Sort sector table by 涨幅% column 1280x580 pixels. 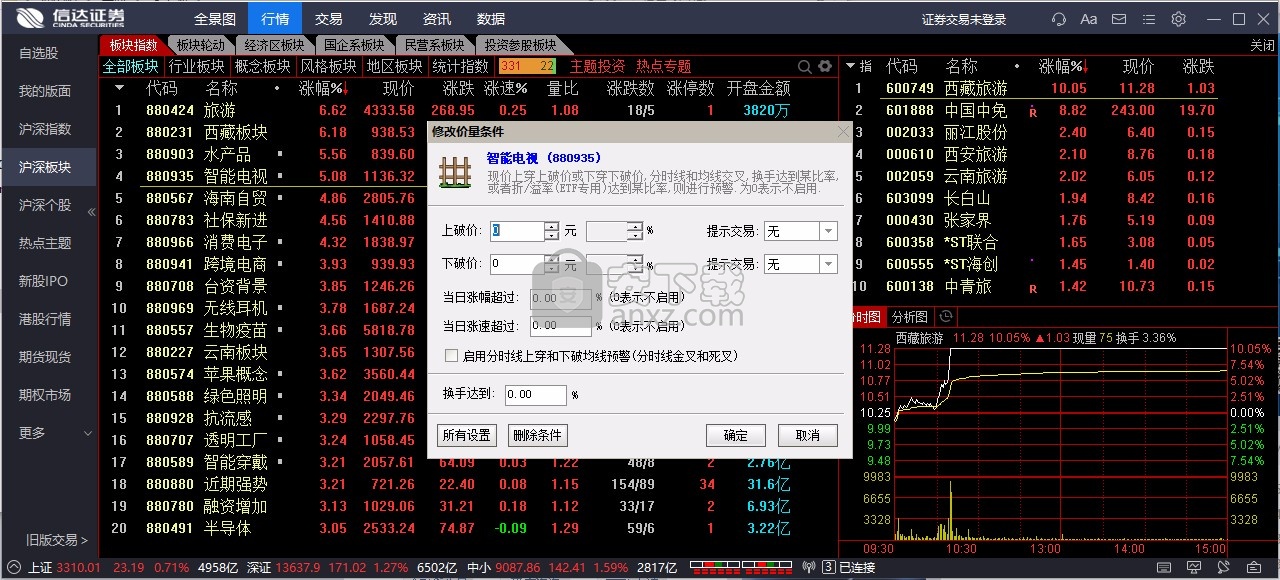pyautogui.click(x=322, y=88)
